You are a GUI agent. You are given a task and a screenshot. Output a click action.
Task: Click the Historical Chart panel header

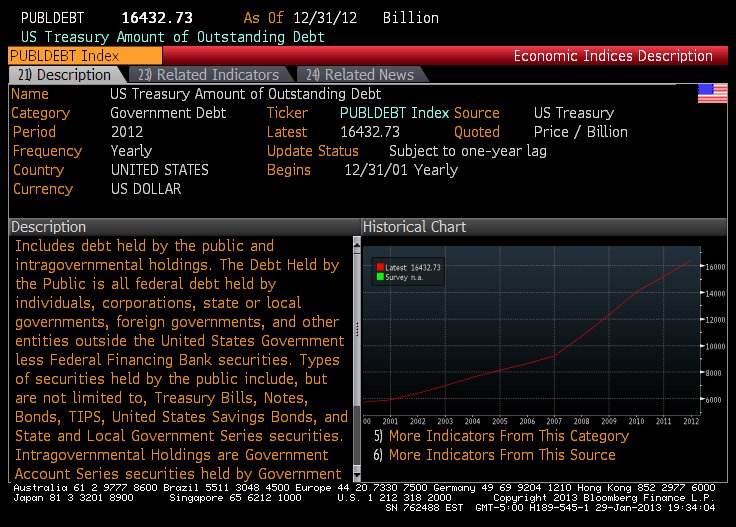(x=544, y=227)
